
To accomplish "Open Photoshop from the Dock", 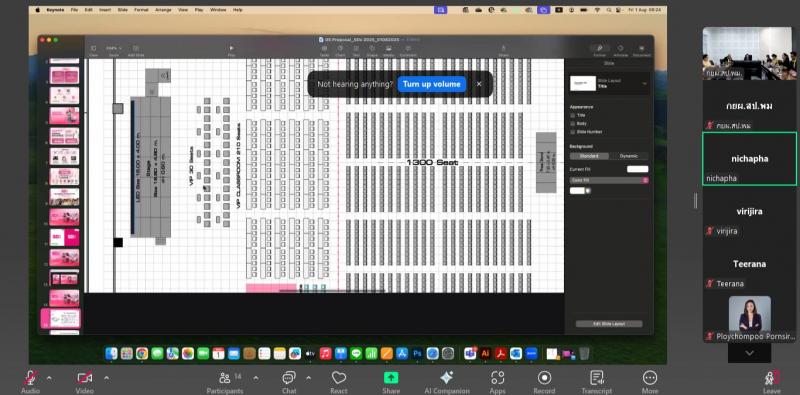I will (x=417, y=353).
